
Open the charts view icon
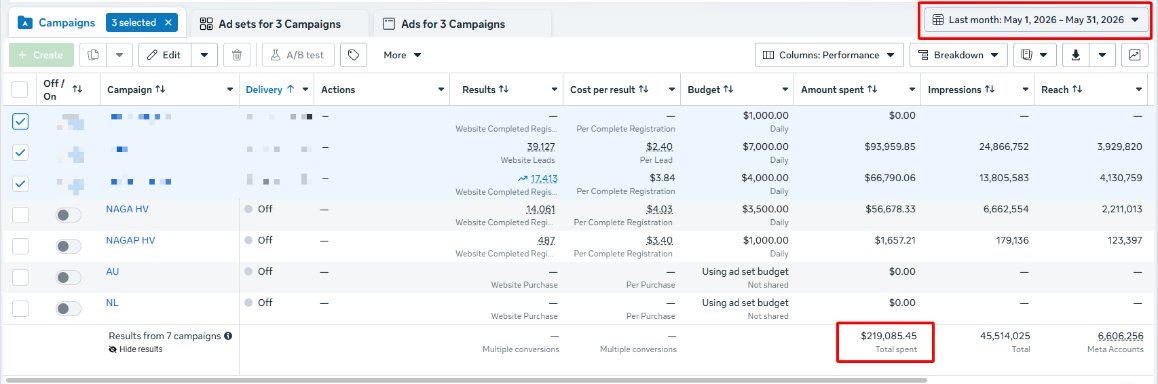(x=1134, y=55)
